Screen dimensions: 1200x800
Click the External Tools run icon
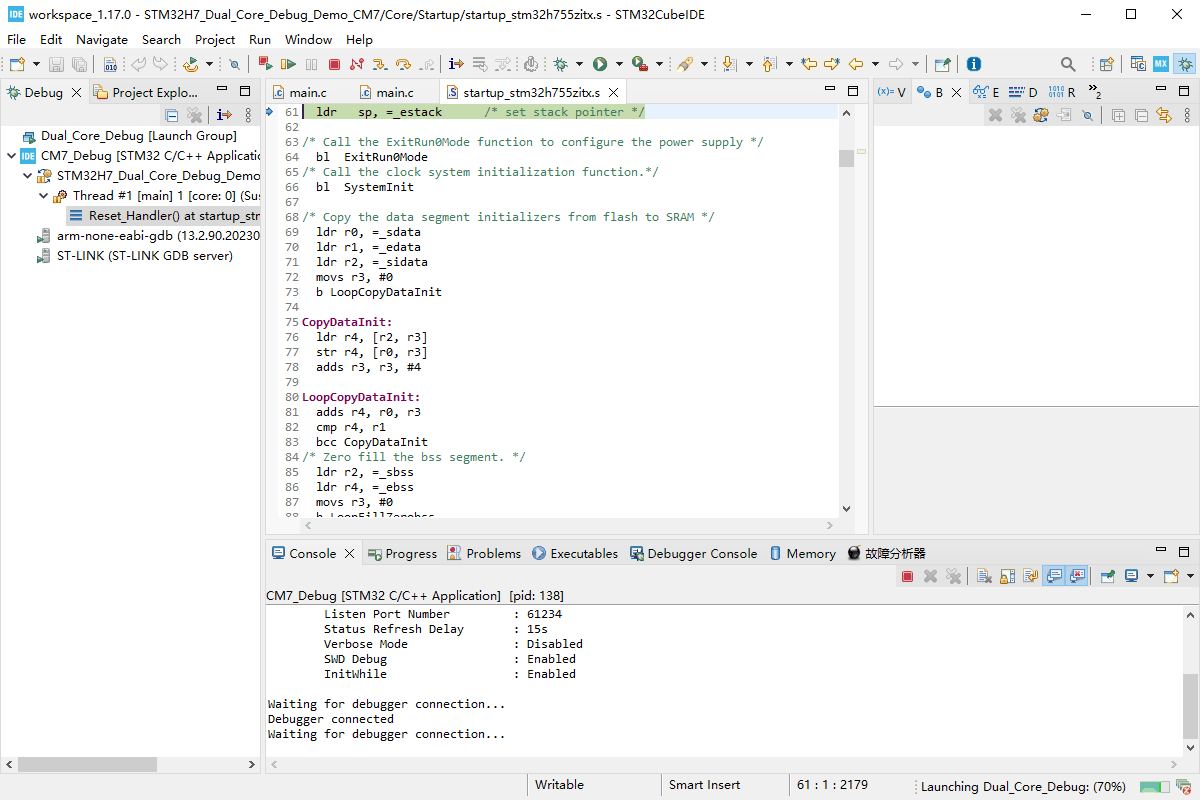coord(640,64)
